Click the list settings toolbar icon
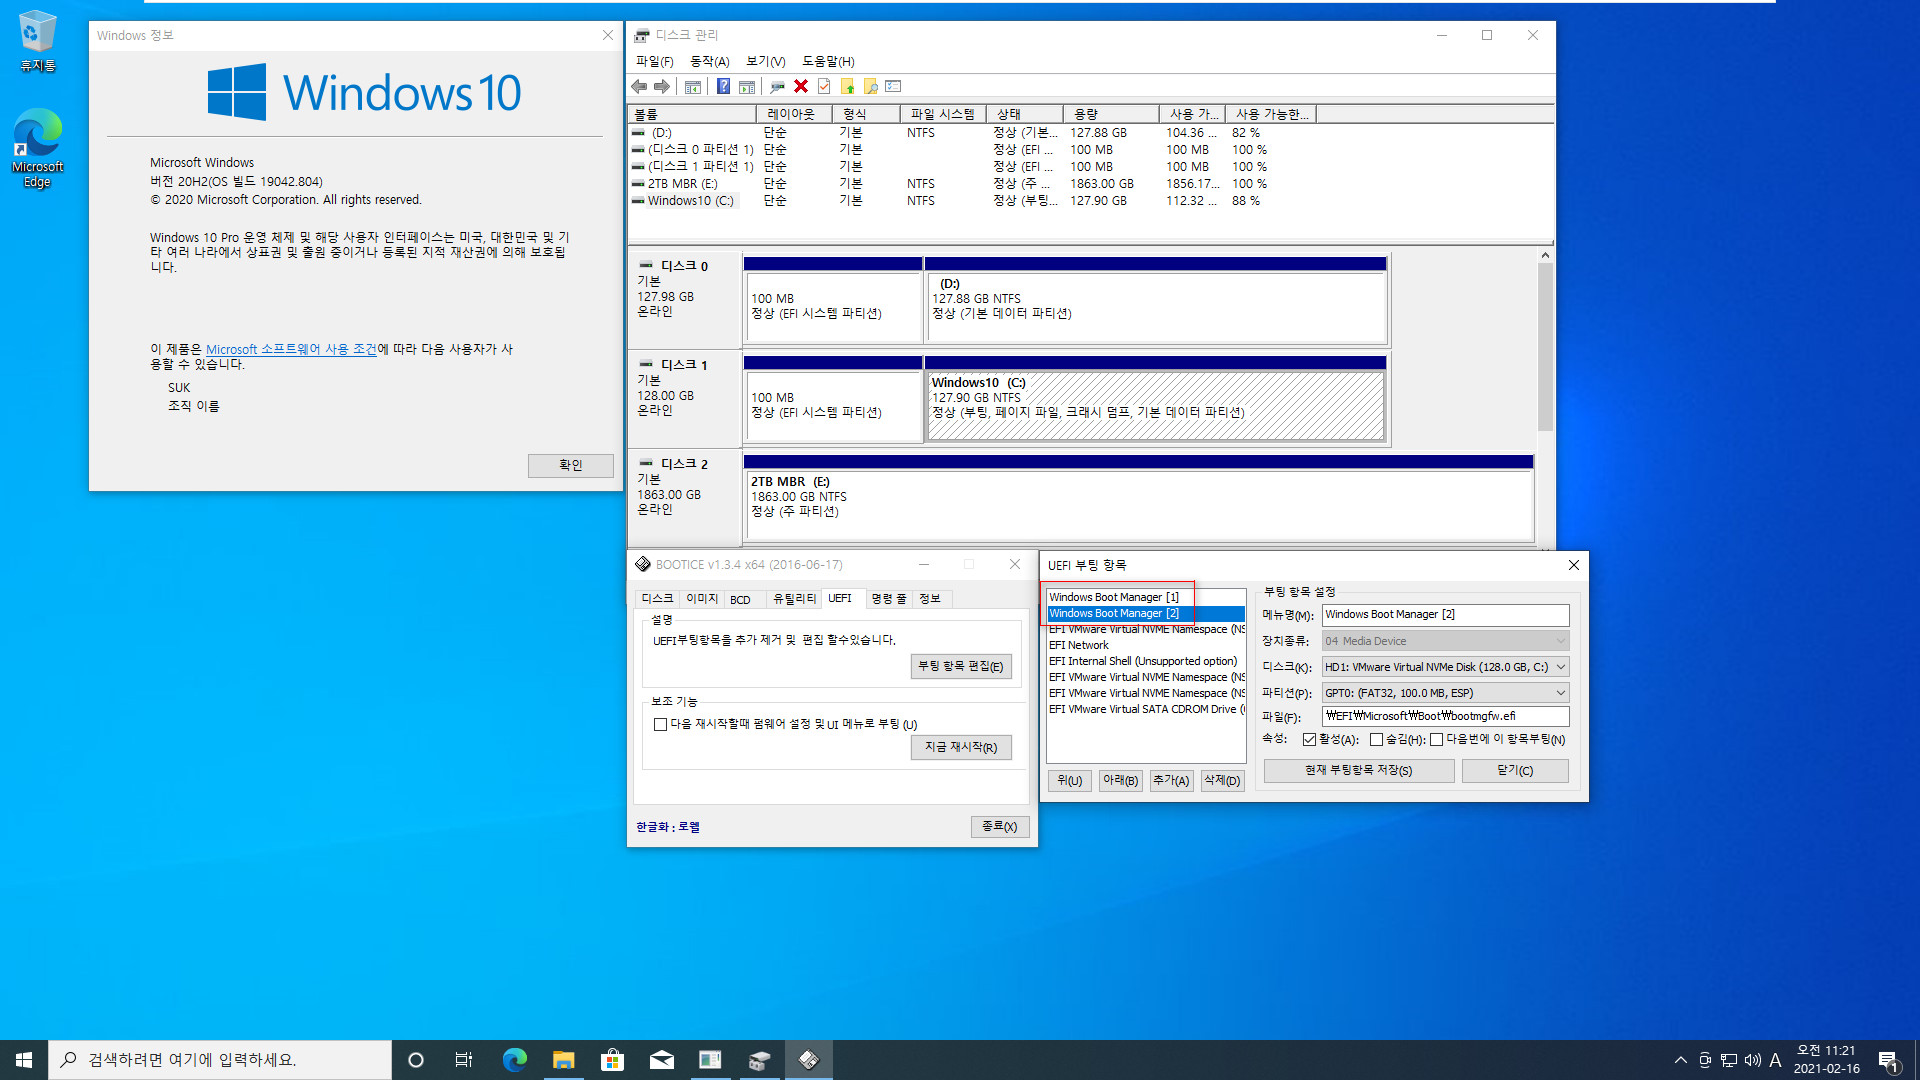The width and height of the screenshot is (1920, 1080). point(893,87)
